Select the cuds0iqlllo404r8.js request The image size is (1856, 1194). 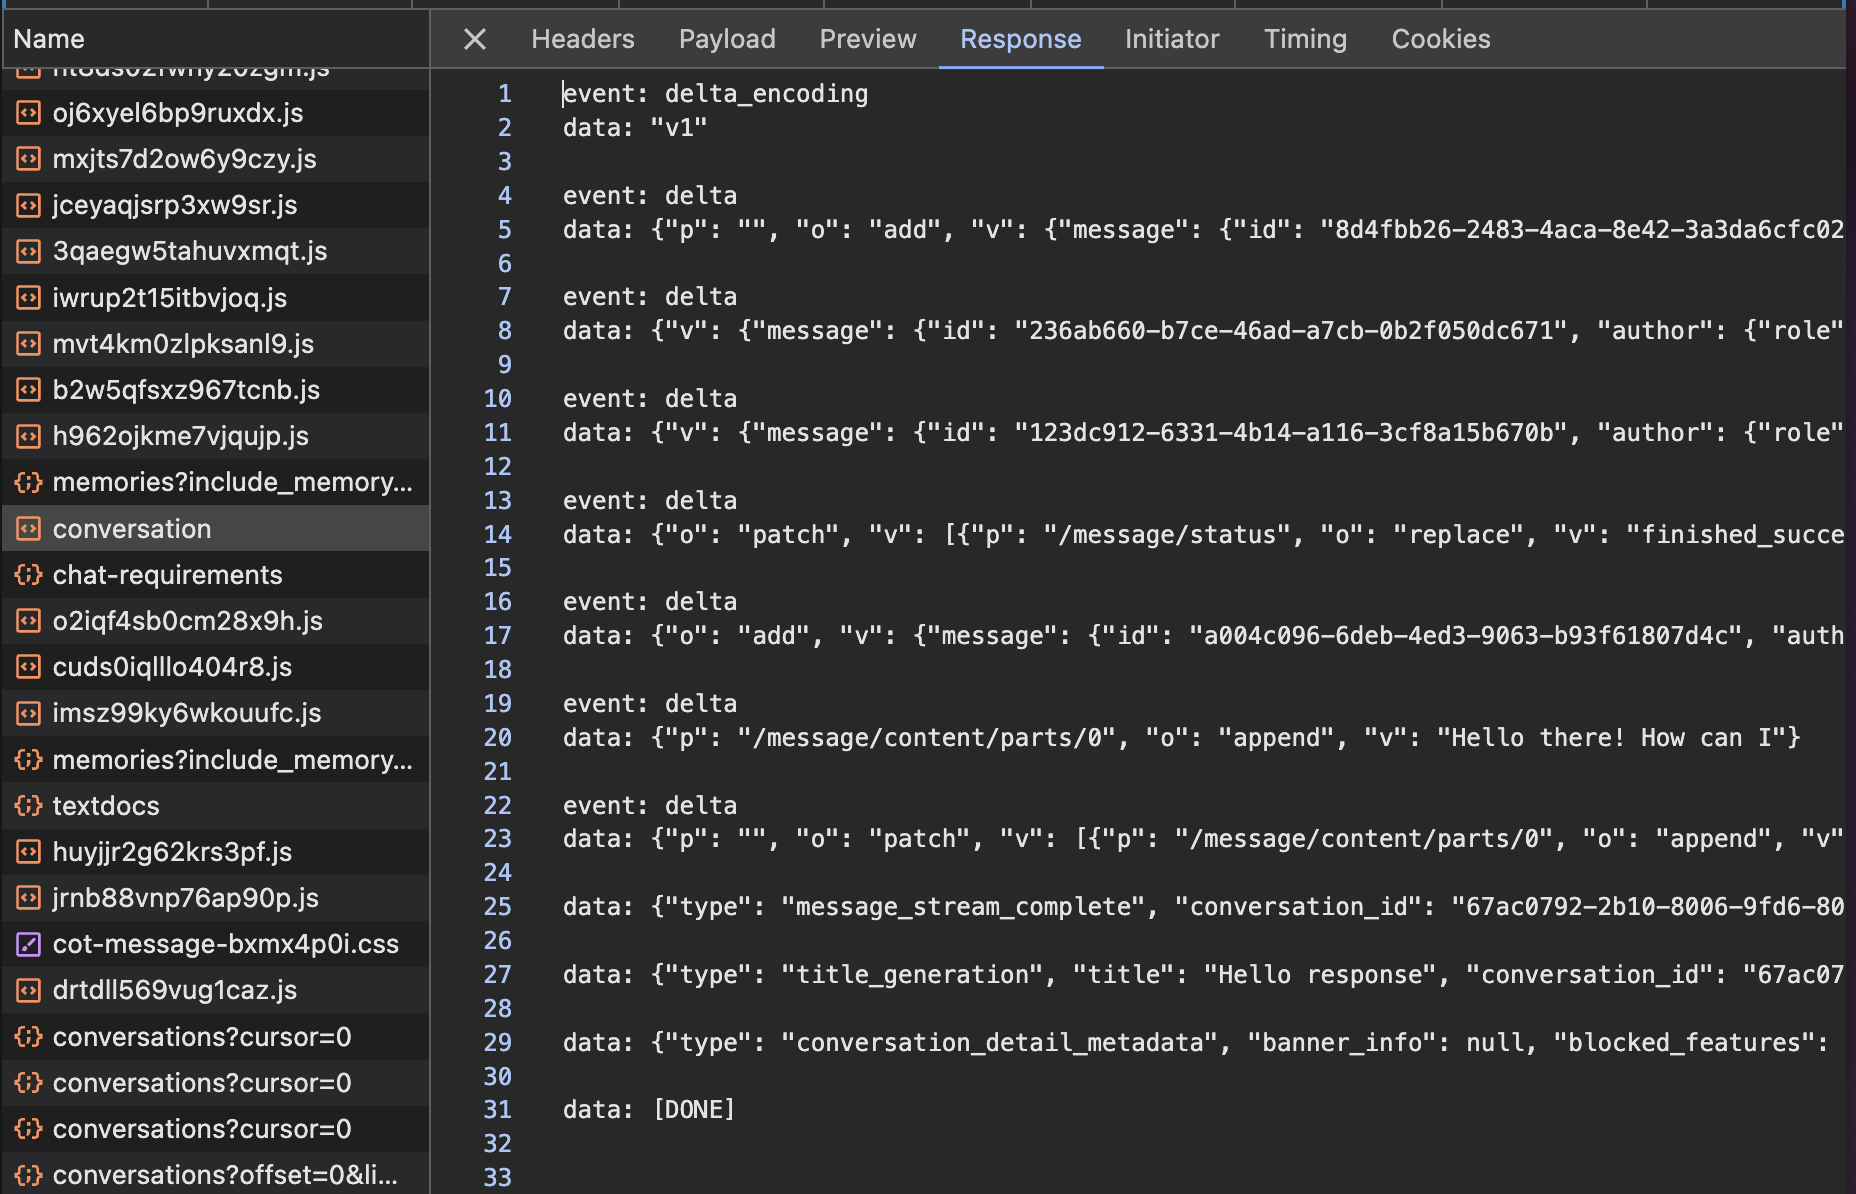[x=215, y=667]
